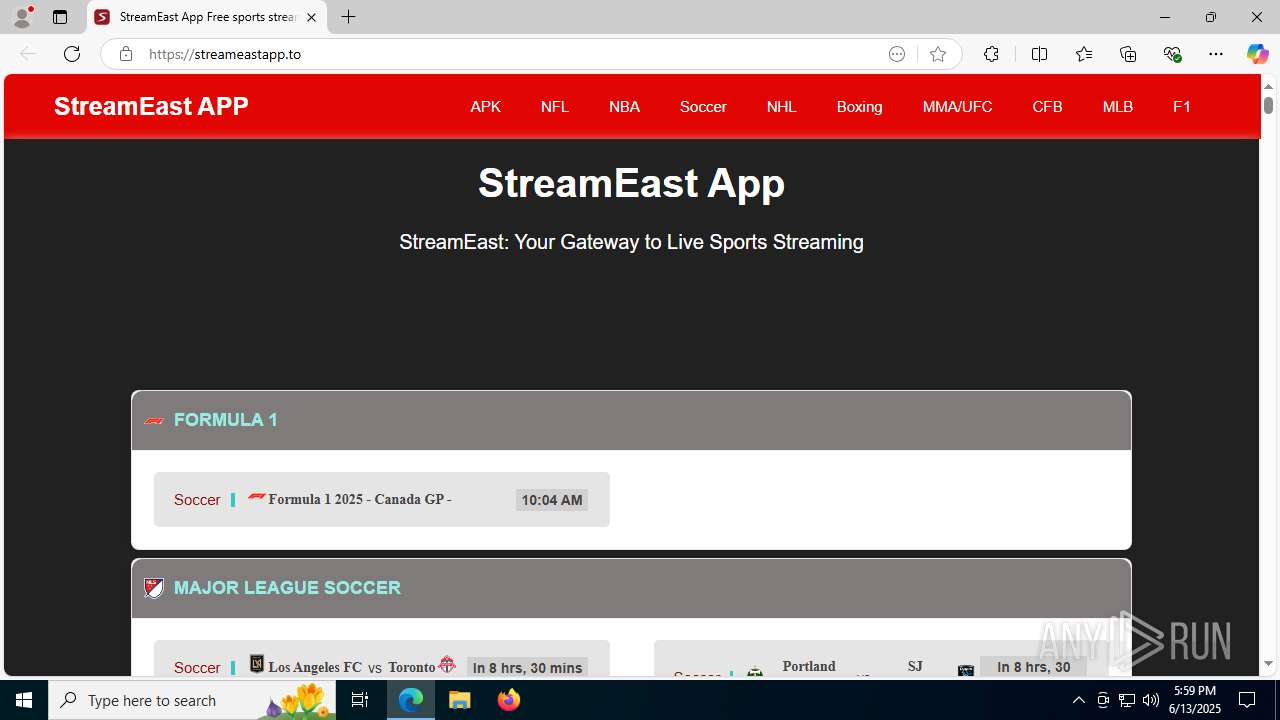Refresh the current page
This screenshot has height=720, width=1280.
point(72,54)
